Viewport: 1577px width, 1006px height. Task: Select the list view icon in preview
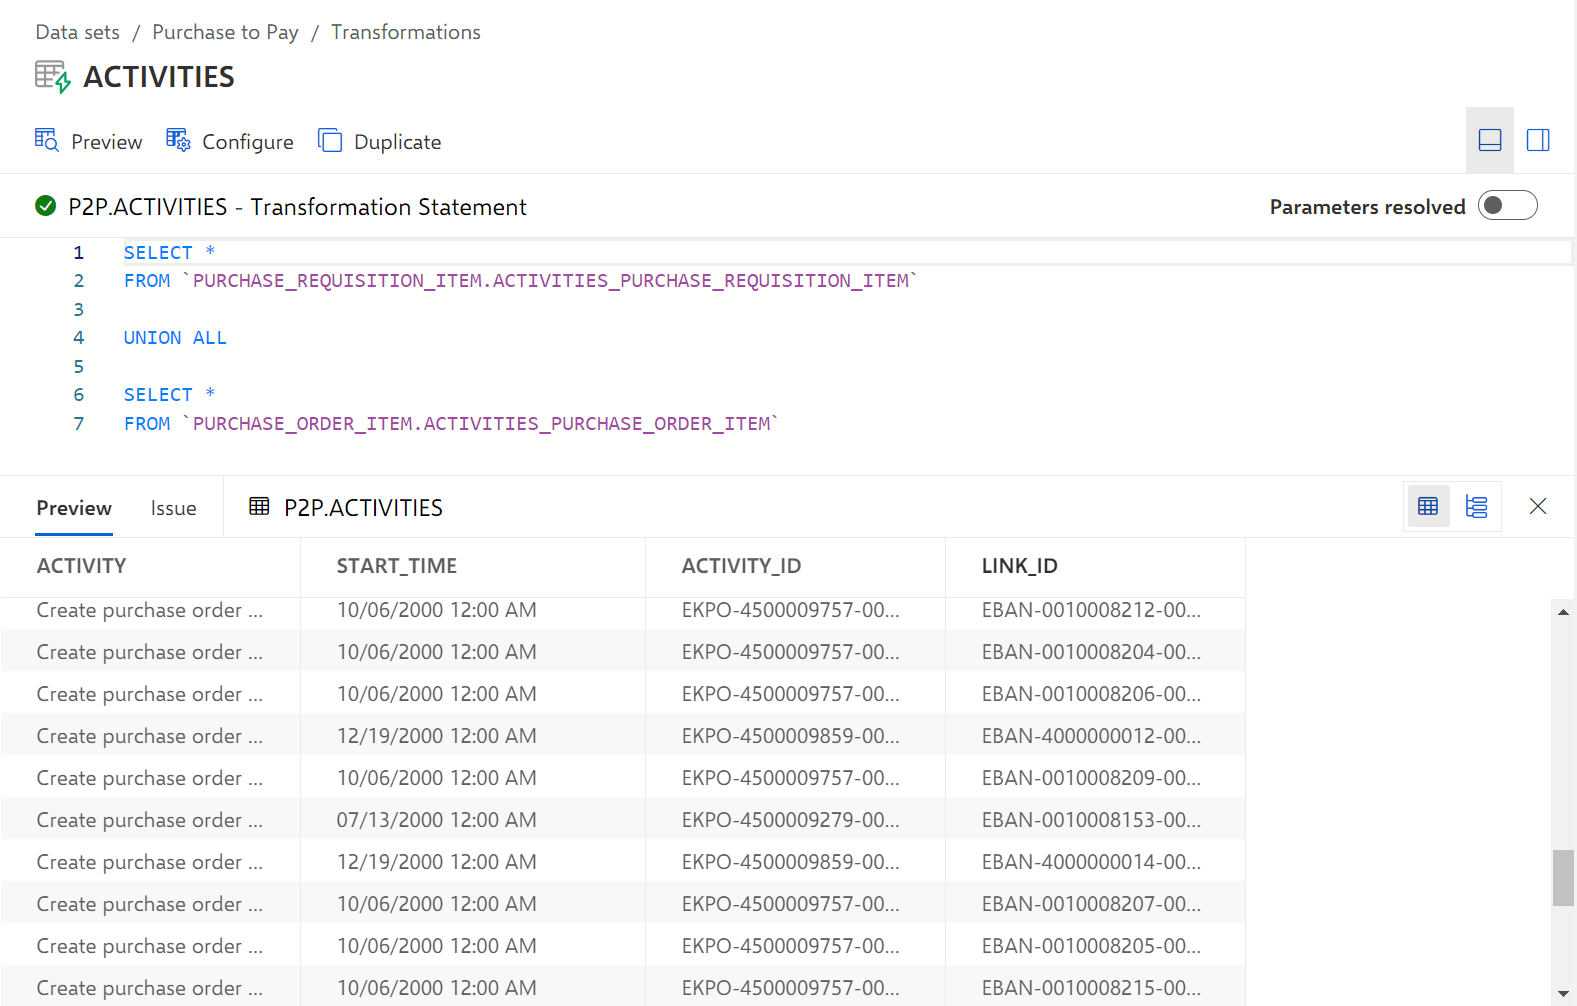[x=1476, y=506]
